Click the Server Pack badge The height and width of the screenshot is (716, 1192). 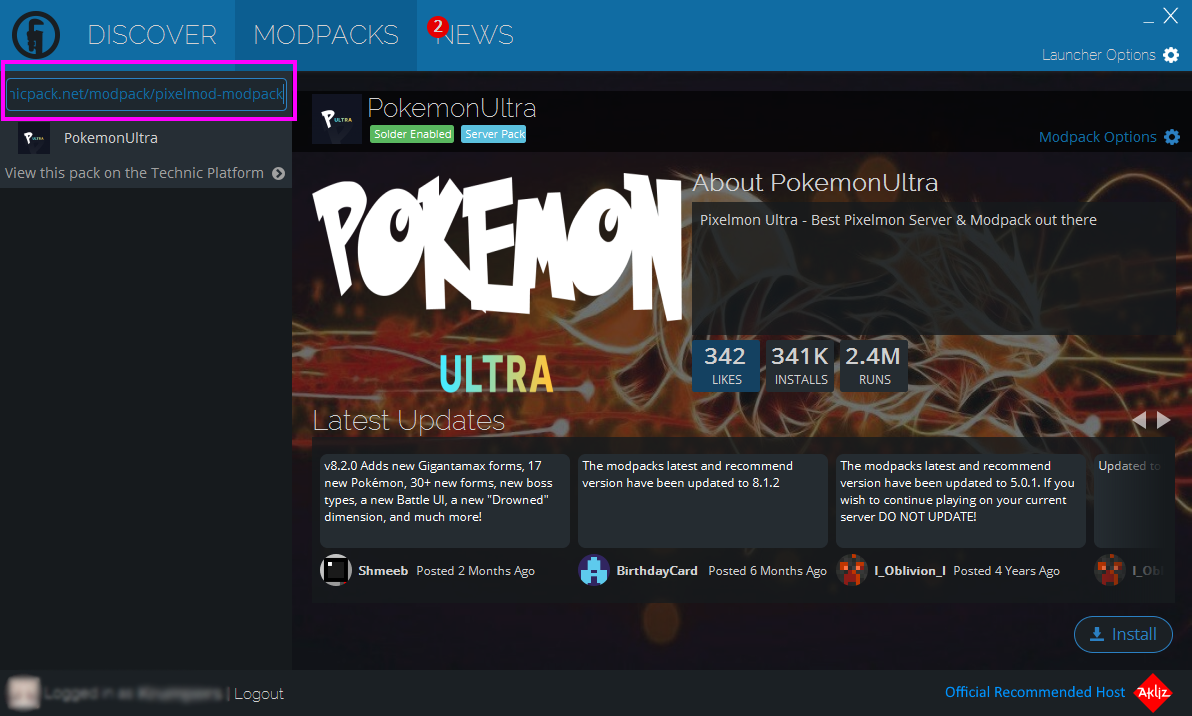coord(494,134)
